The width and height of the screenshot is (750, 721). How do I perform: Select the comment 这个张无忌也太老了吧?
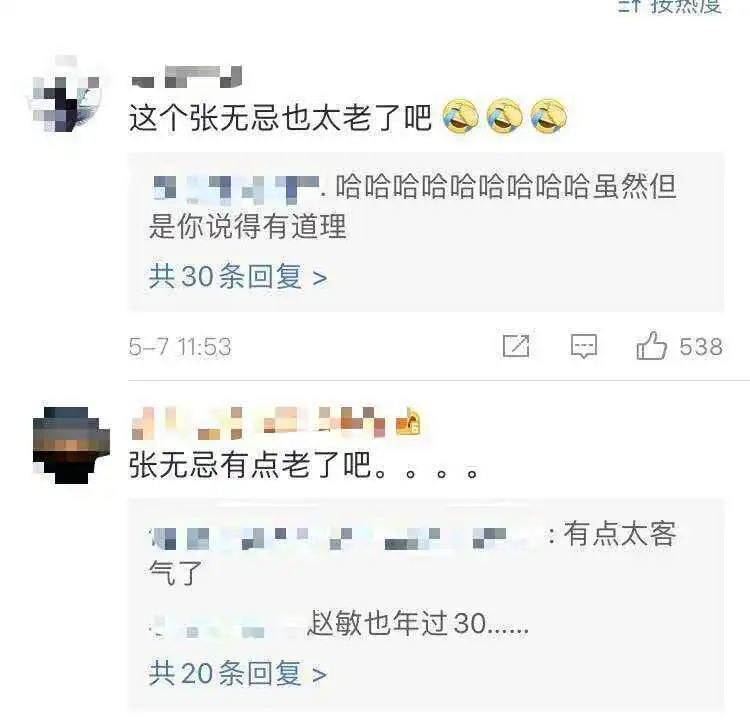point(280,117)
